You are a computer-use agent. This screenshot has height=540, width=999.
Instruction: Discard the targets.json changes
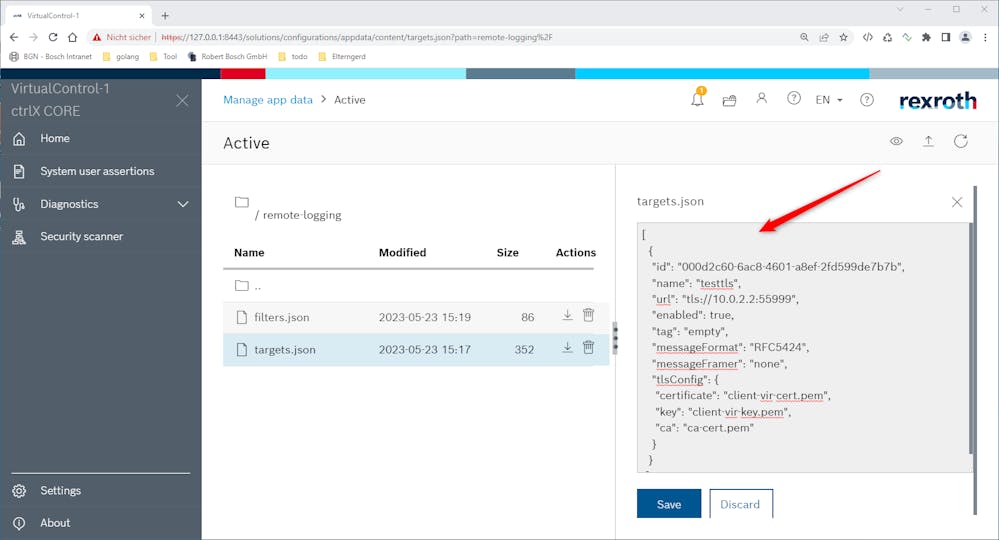point(740,504)
